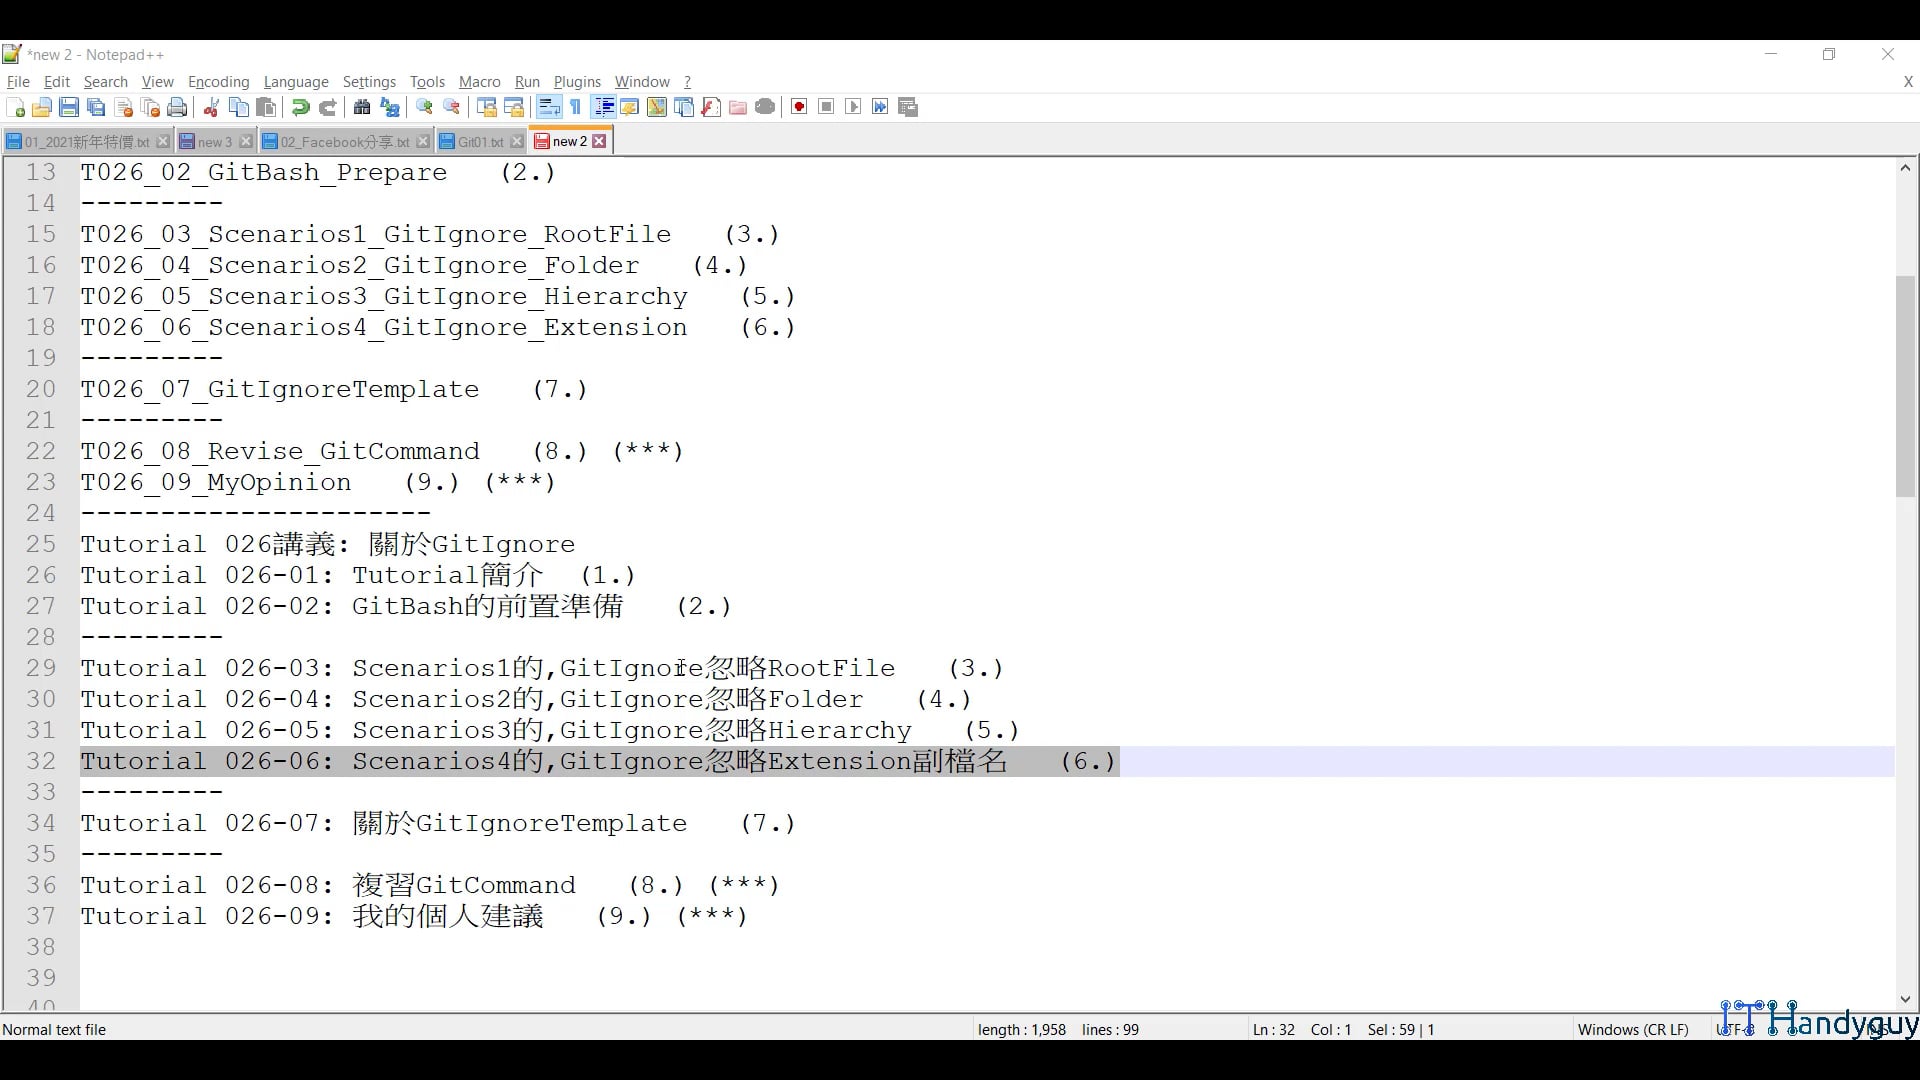Paste clipboard contents via toolbar icon

coord(266,107)
